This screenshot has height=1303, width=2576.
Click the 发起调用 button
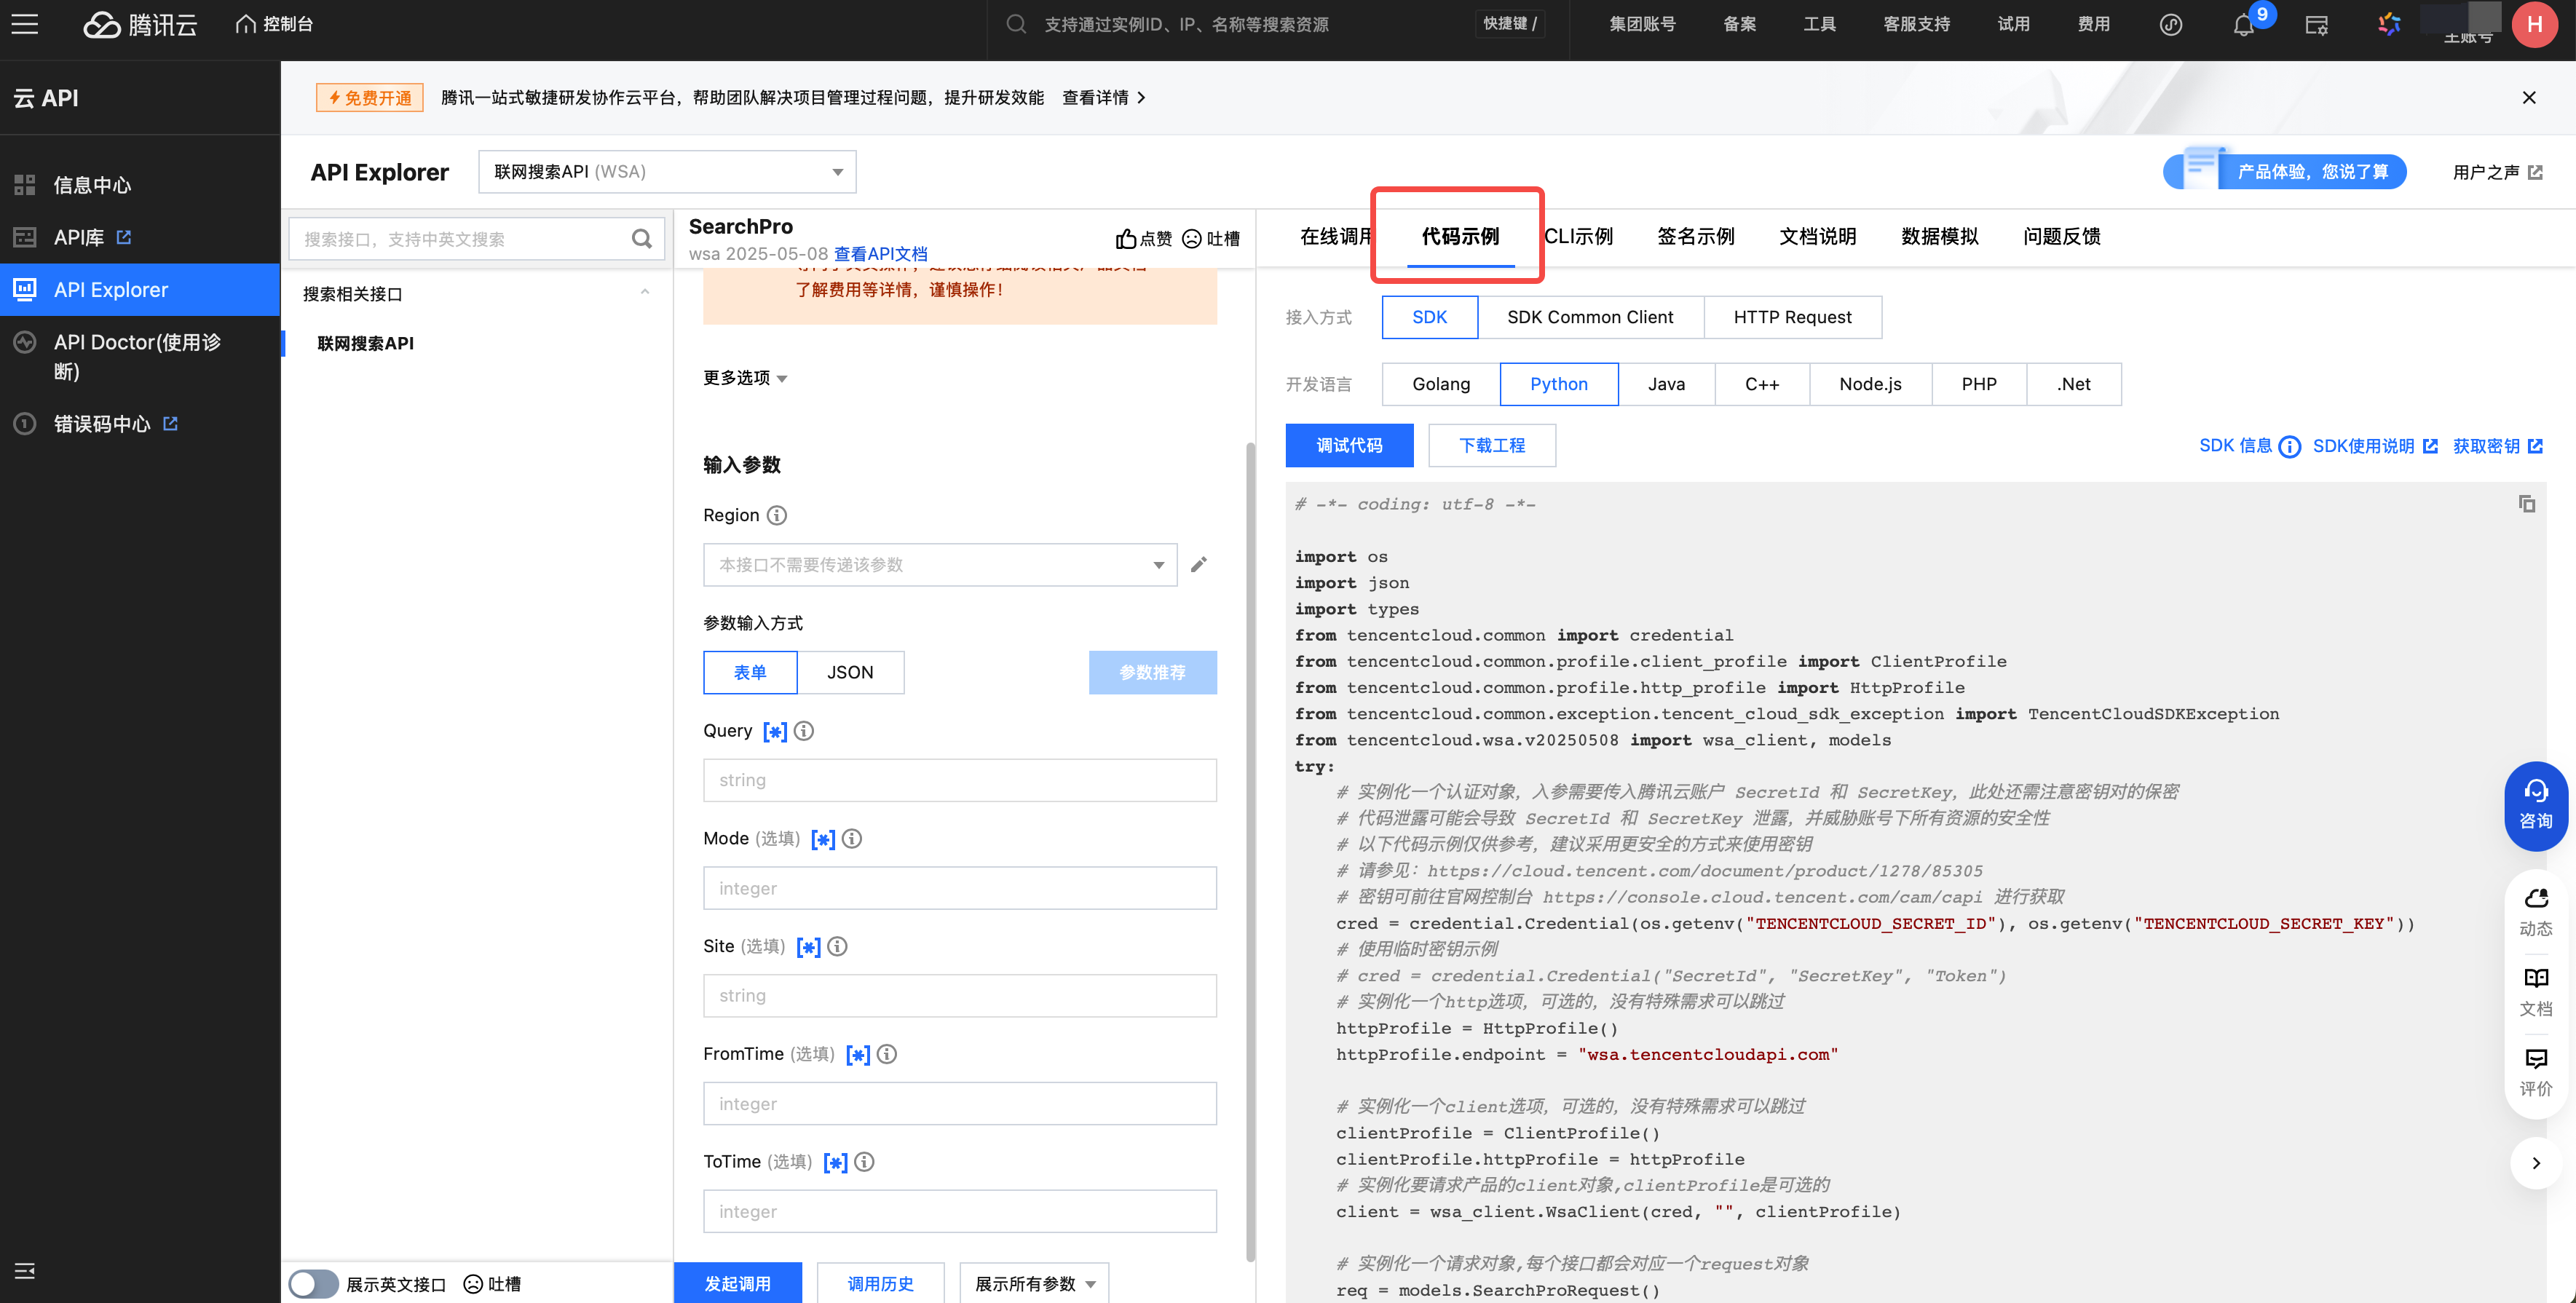(737, 1283)
